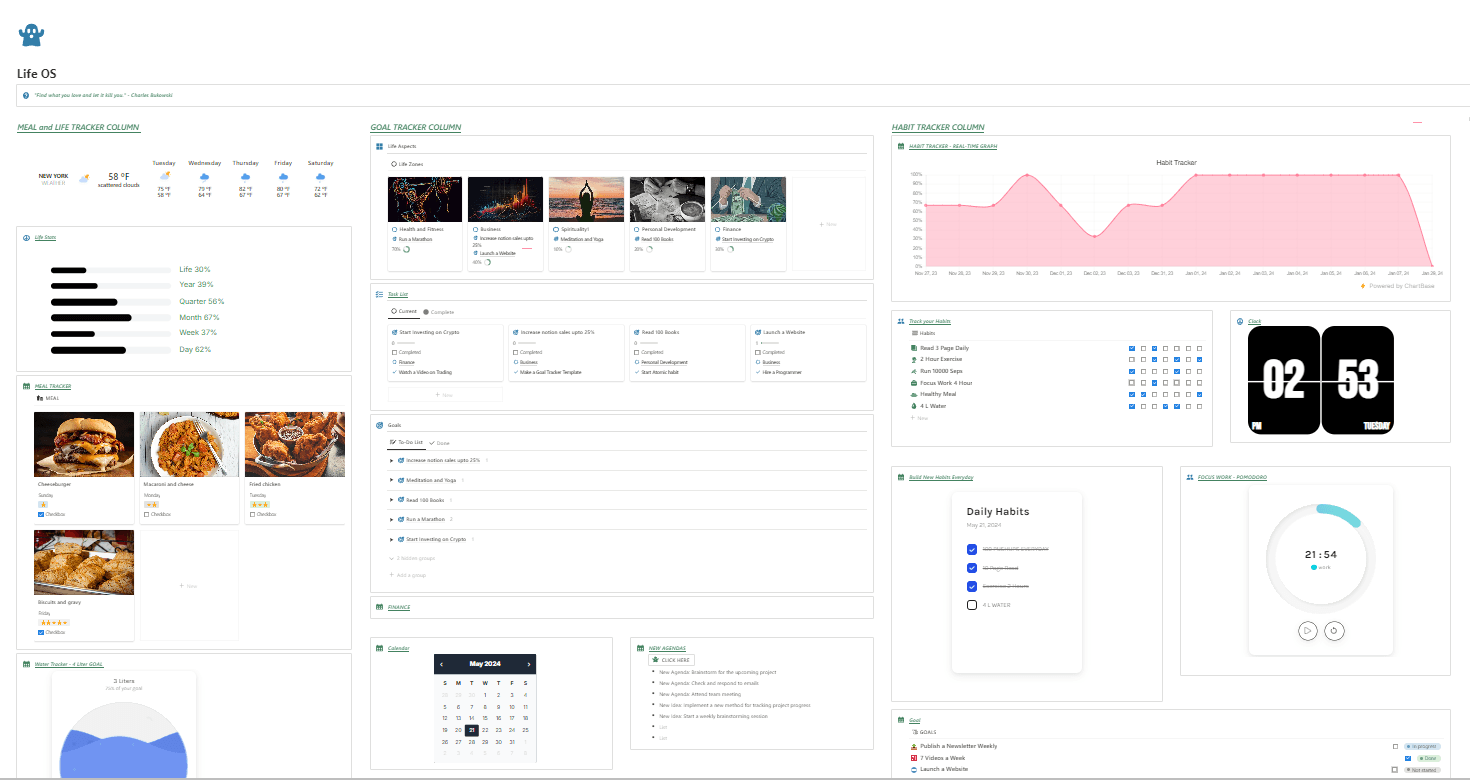1470x780 pixels.
Task: Switch to the Done goals tab
Action: 439,442
